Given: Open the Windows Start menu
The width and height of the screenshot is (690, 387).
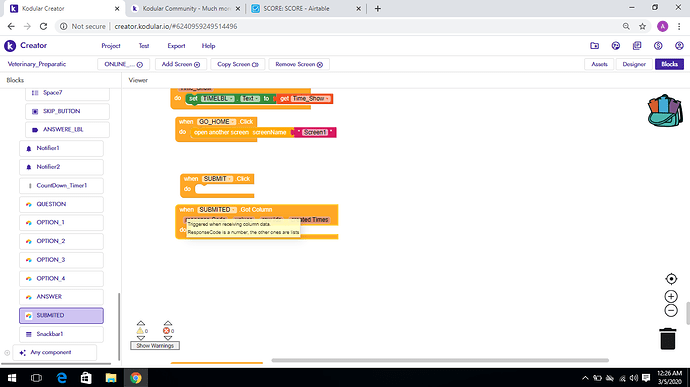Looking at the screenshot, I should tap(12, 378).
